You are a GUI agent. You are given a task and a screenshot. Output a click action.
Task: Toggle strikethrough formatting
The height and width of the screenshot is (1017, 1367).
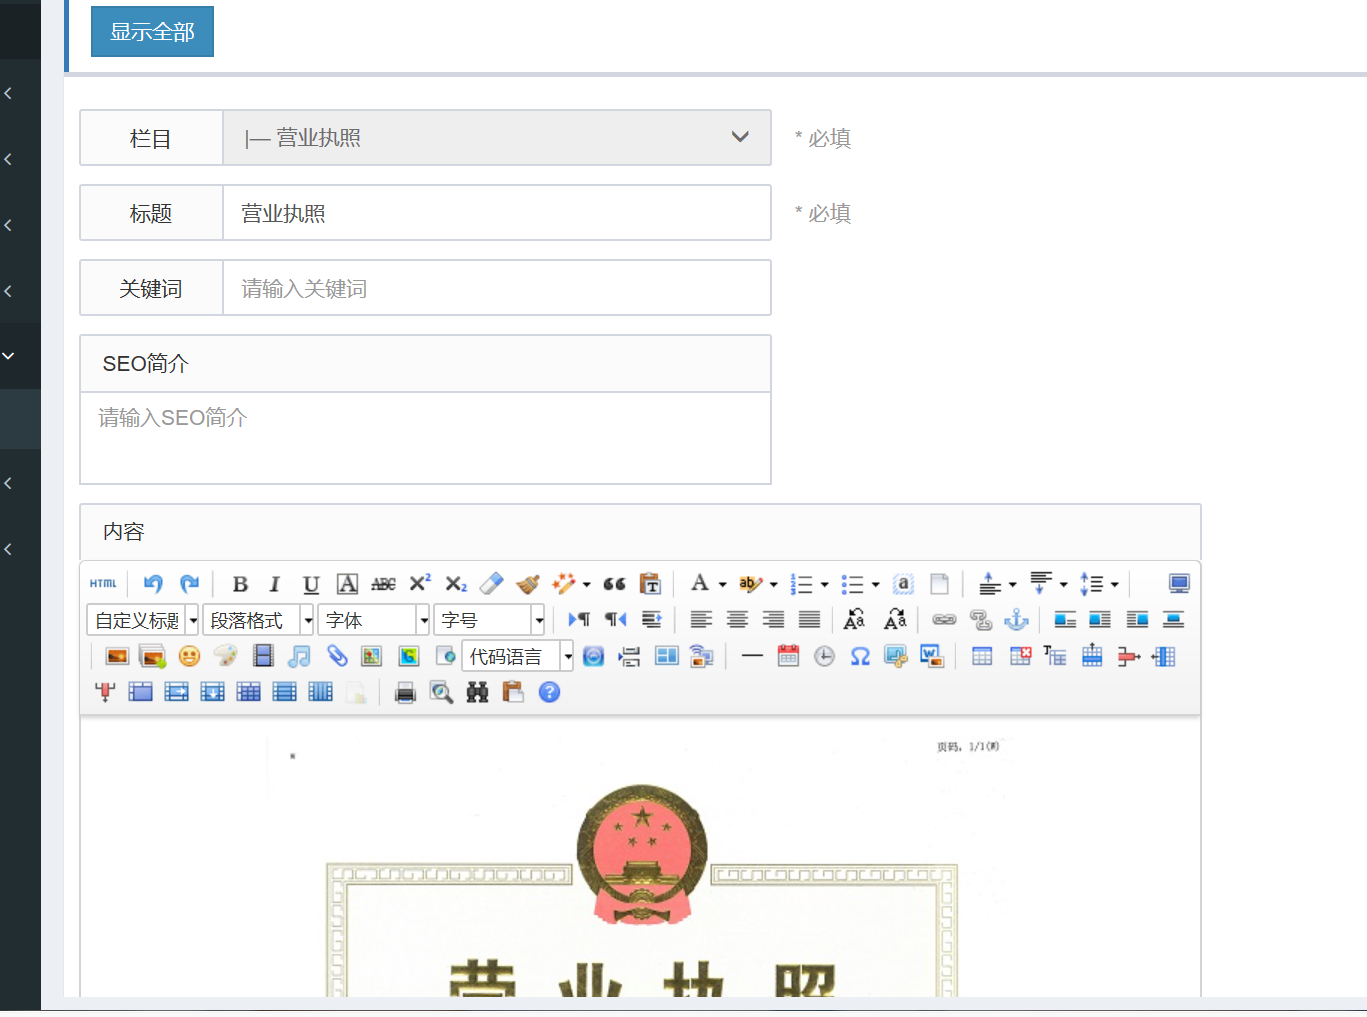pyautogui.click(x=383, y=584)
